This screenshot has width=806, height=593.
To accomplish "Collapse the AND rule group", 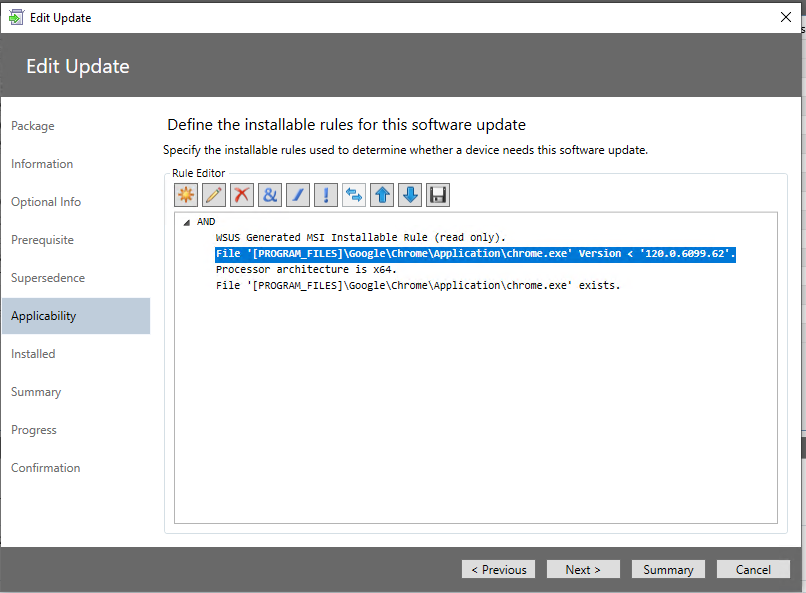I will 187,222.
